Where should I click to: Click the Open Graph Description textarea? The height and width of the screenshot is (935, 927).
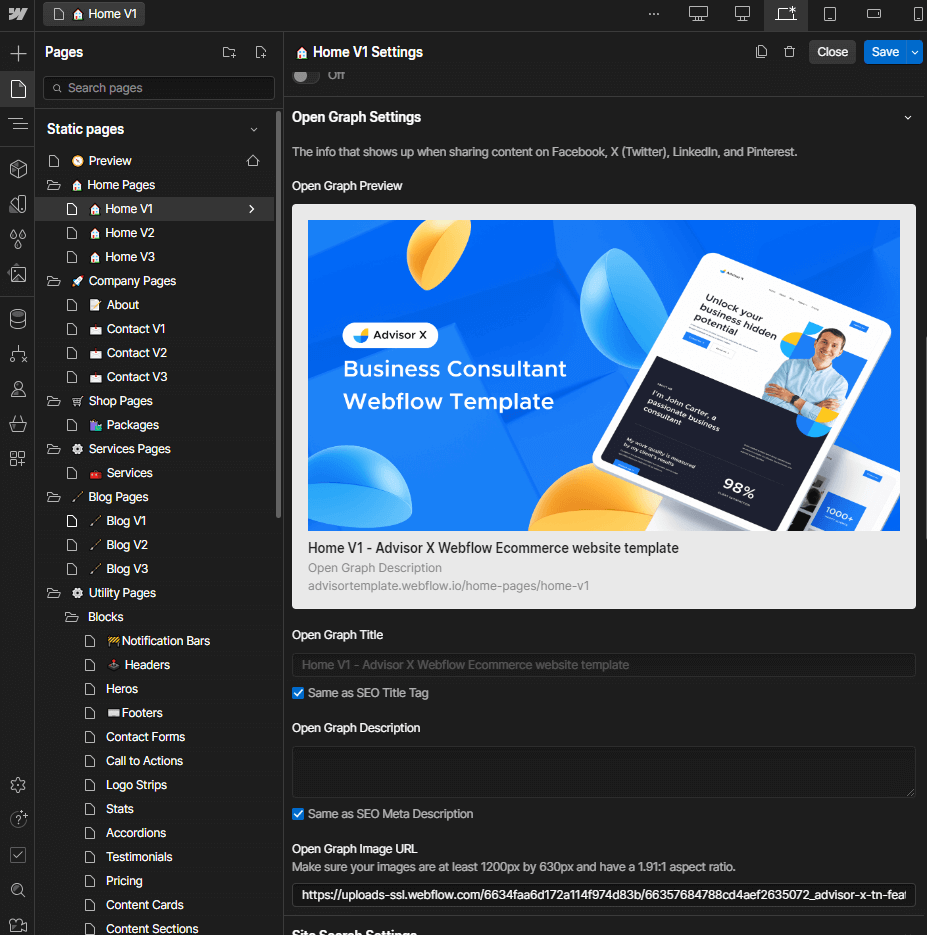(x=603, y=772)
